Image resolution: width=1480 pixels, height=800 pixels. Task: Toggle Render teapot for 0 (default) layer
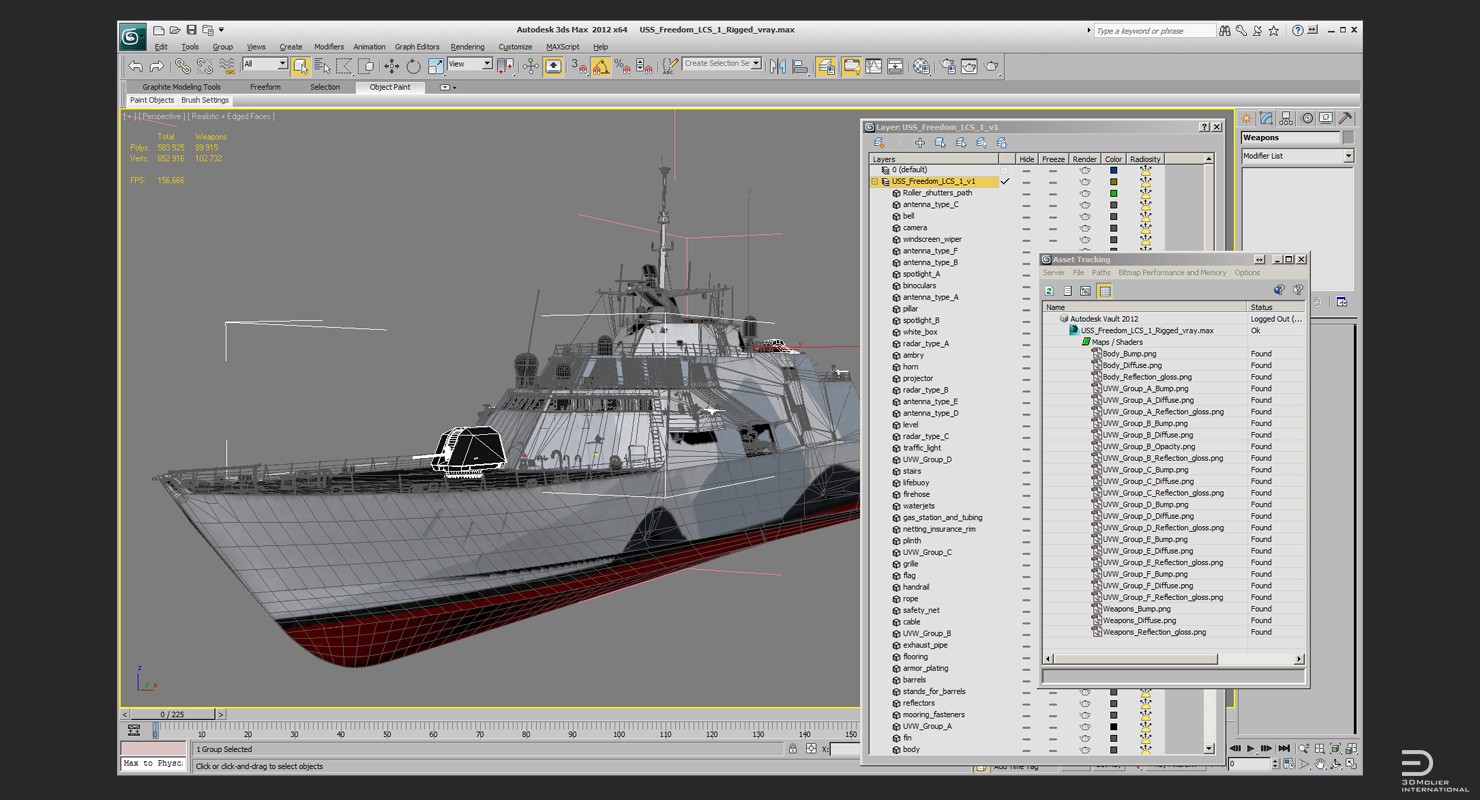[1084, 170]
